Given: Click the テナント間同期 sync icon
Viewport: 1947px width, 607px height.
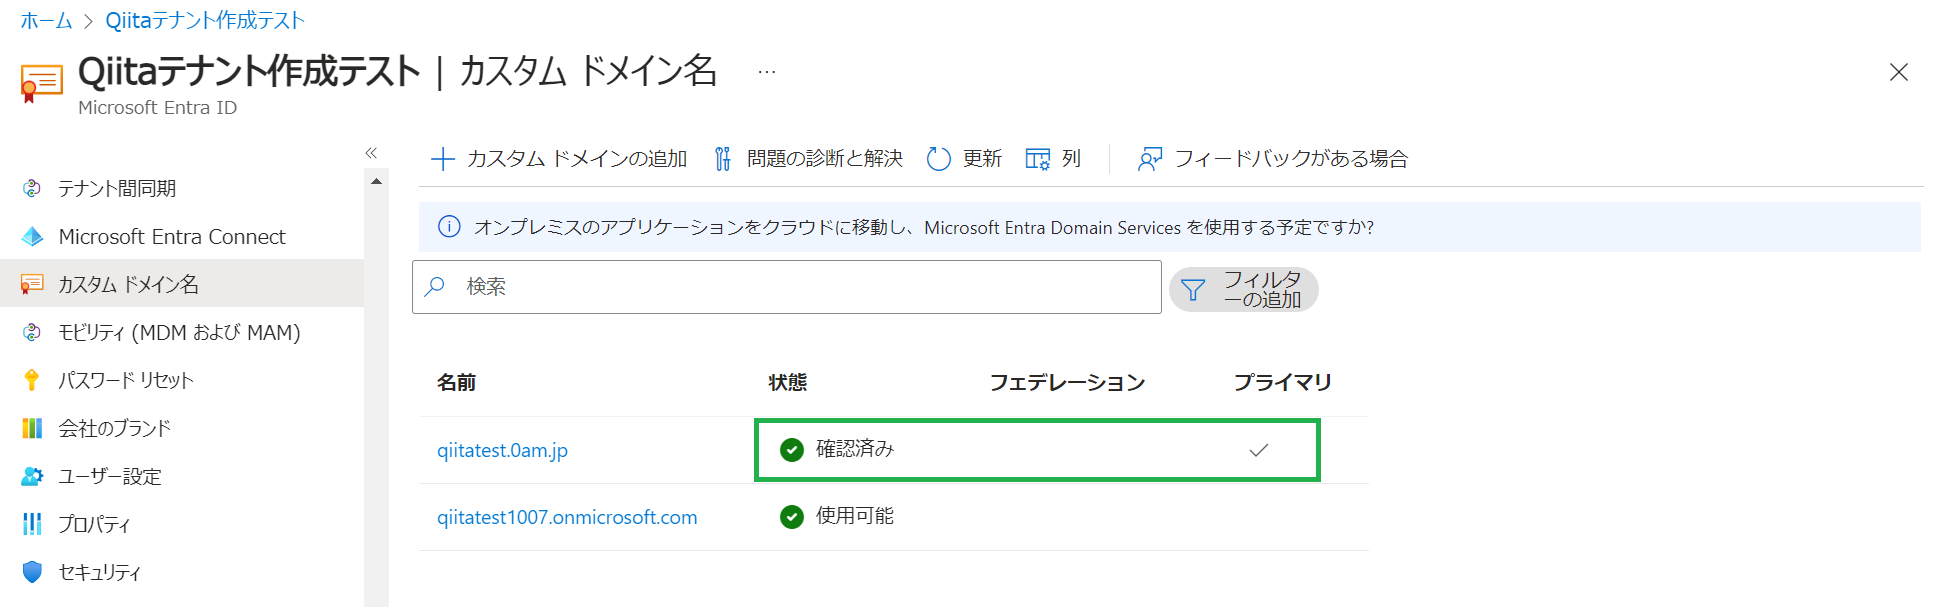Looking at the screenshot, I should pyautogui.click(x=32, y=188).
